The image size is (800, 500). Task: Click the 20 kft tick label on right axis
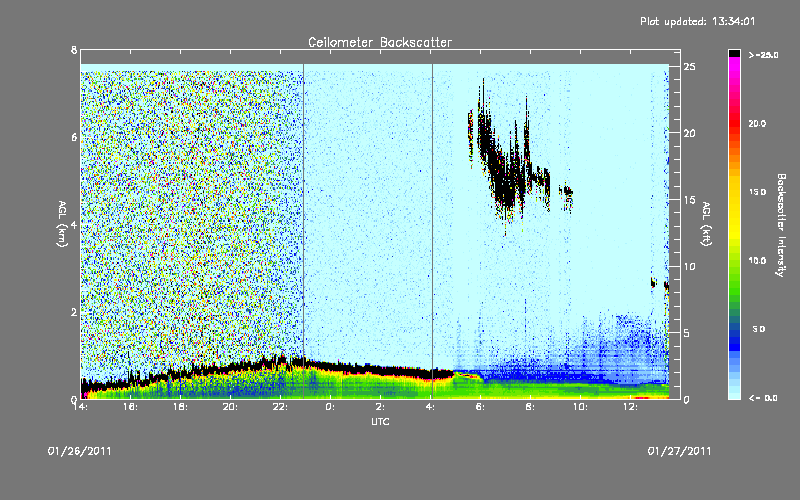pyautogui.click(x=689, y=133)
